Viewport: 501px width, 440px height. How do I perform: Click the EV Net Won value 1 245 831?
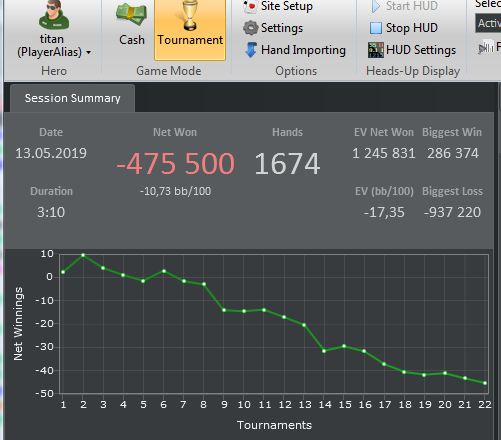384,153
